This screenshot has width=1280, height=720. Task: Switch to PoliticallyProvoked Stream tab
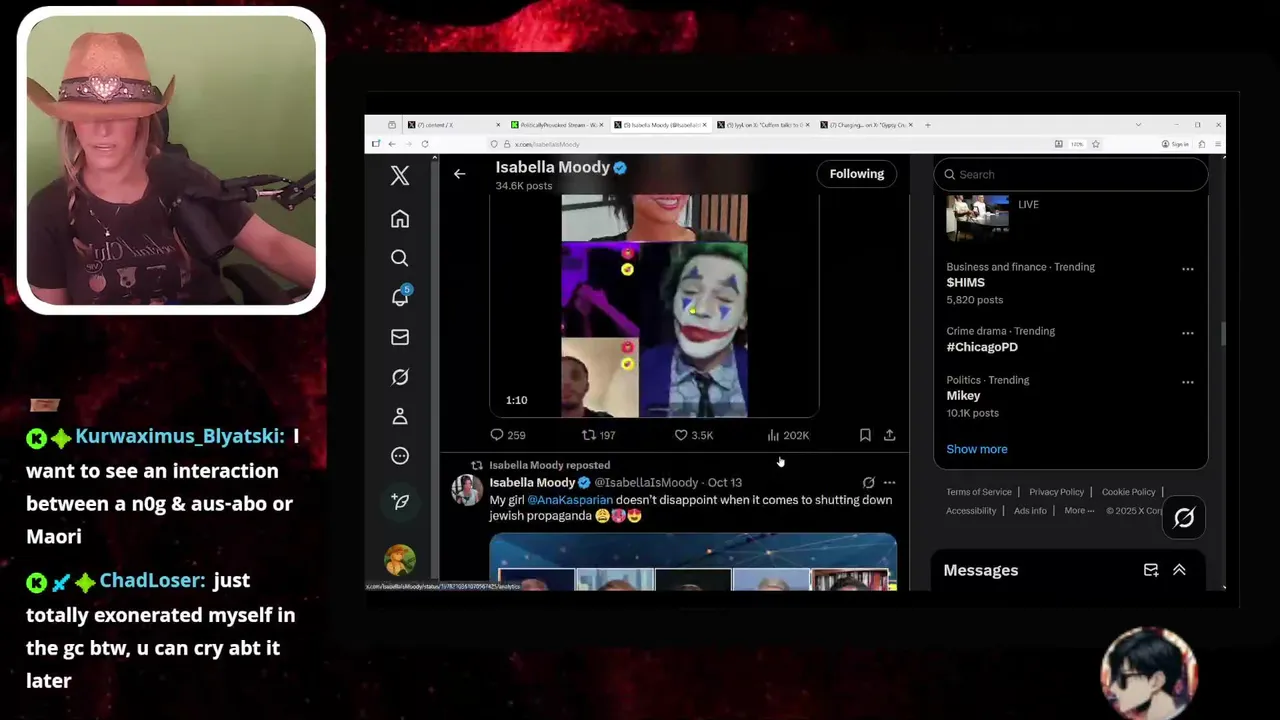point(557,125)
